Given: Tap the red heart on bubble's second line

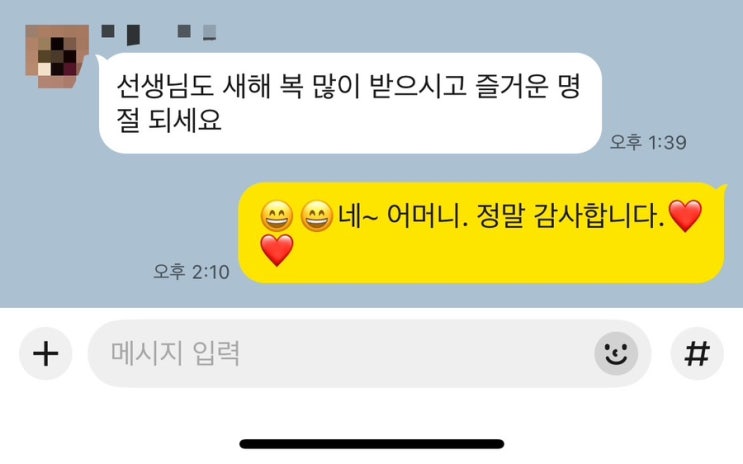Looking at the screenshot, I should tap(277, 250).
